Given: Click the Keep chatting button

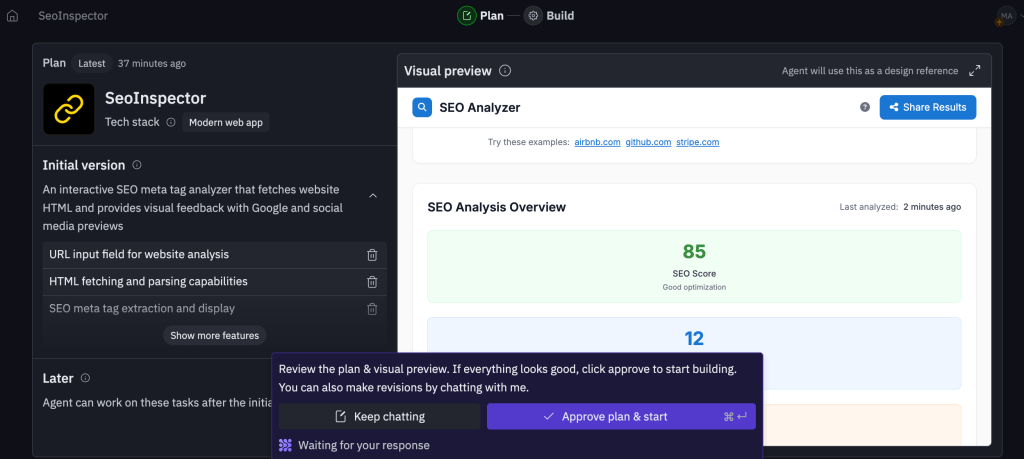Looking at the screenshot, I should click(379, 416).
